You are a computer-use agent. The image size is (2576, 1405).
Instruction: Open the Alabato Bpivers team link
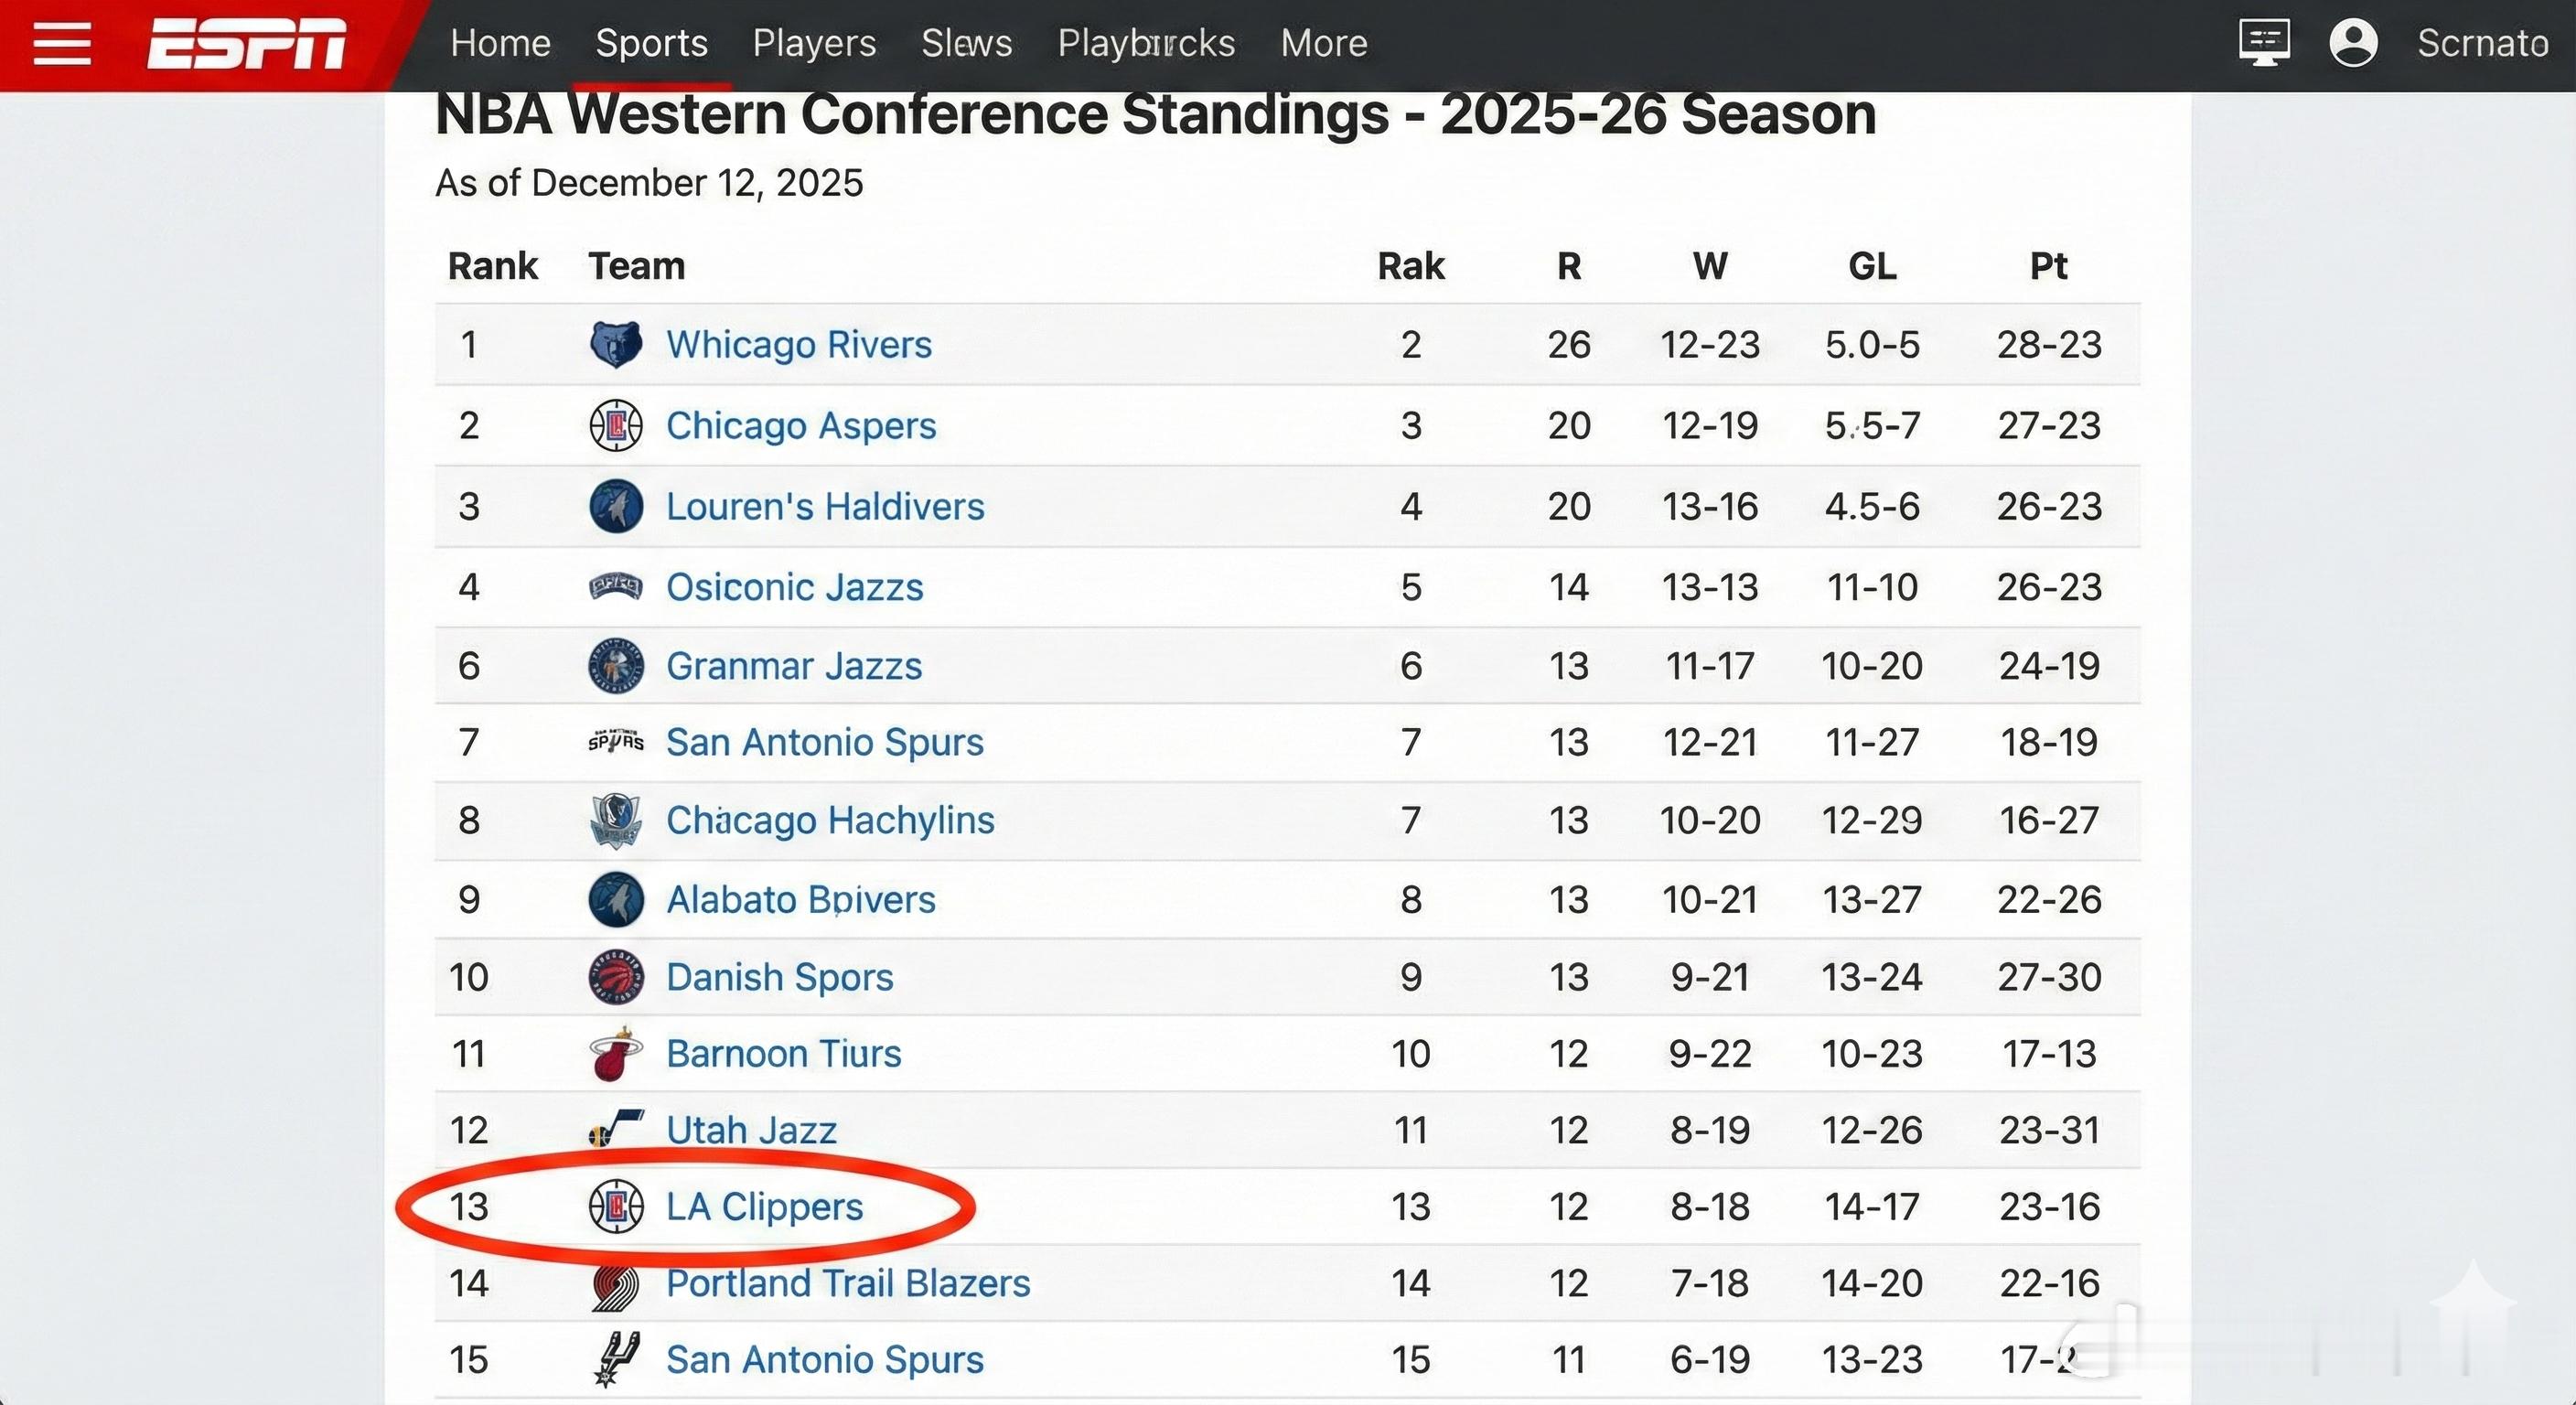801,900
